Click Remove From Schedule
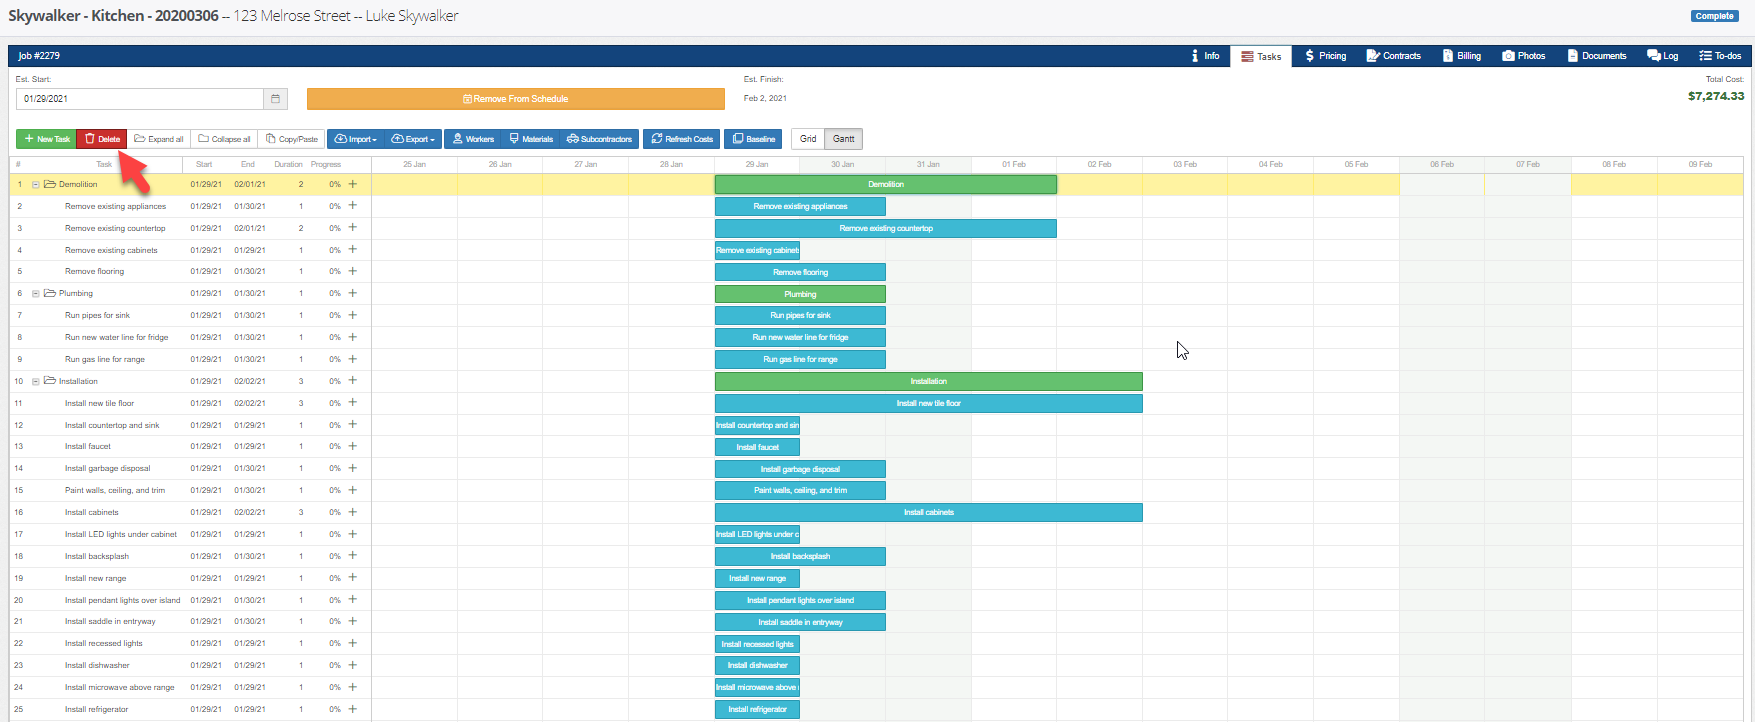Image resolution: width=1755 pixels, height=722 pixels. point(515,99)
